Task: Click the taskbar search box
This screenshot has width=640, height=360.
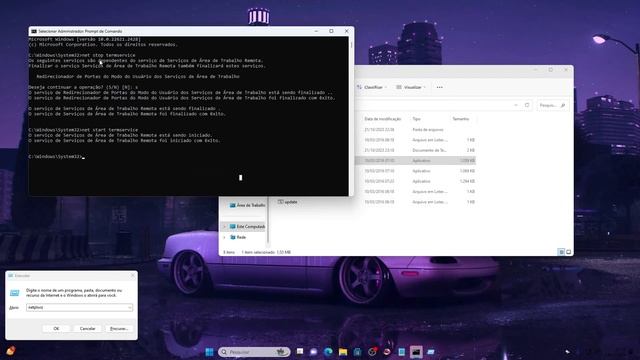Action: [254, 352]
